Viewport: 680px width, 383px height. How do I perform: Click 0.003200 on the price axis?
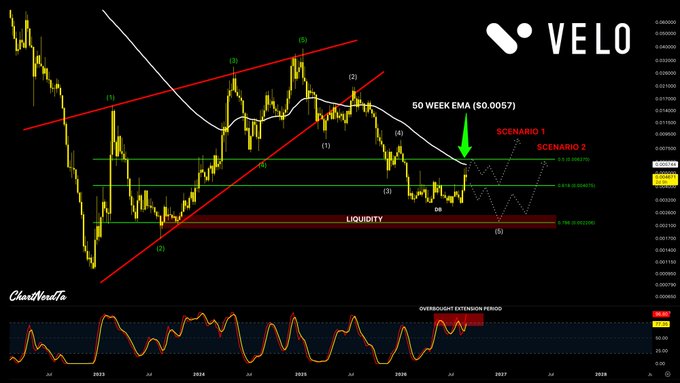(x=665, y=200)
